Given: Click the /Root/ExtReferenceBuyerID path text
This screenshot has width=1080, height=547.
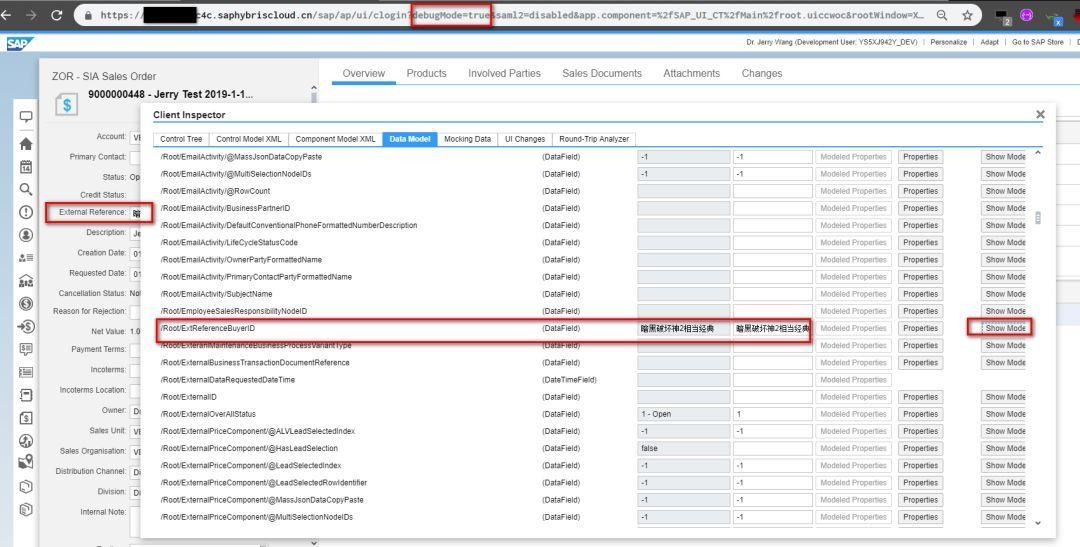Looking at the screenshot, I should tap(207, 329).
